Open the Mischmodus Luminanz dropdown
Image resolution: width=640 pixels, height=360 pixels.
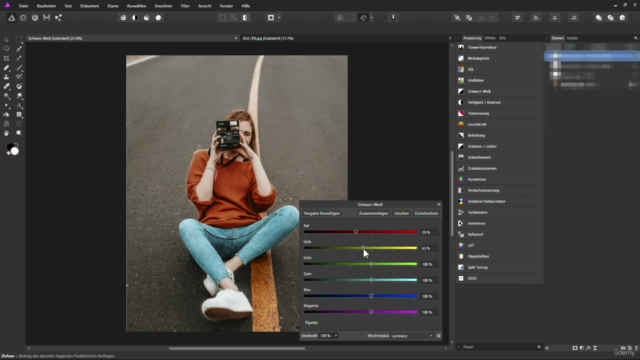pos(412,336)
